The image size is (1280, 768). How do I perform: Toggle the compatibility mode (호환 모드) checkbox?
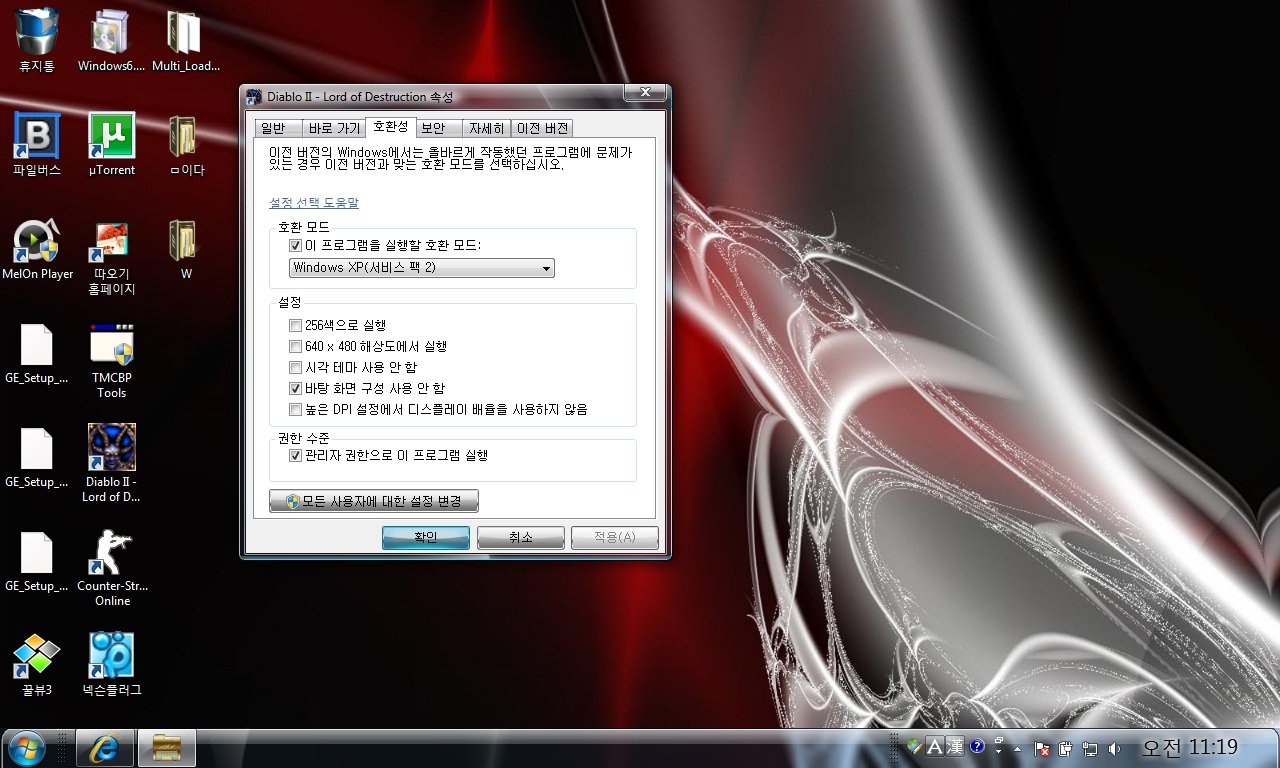coord(295,245)
